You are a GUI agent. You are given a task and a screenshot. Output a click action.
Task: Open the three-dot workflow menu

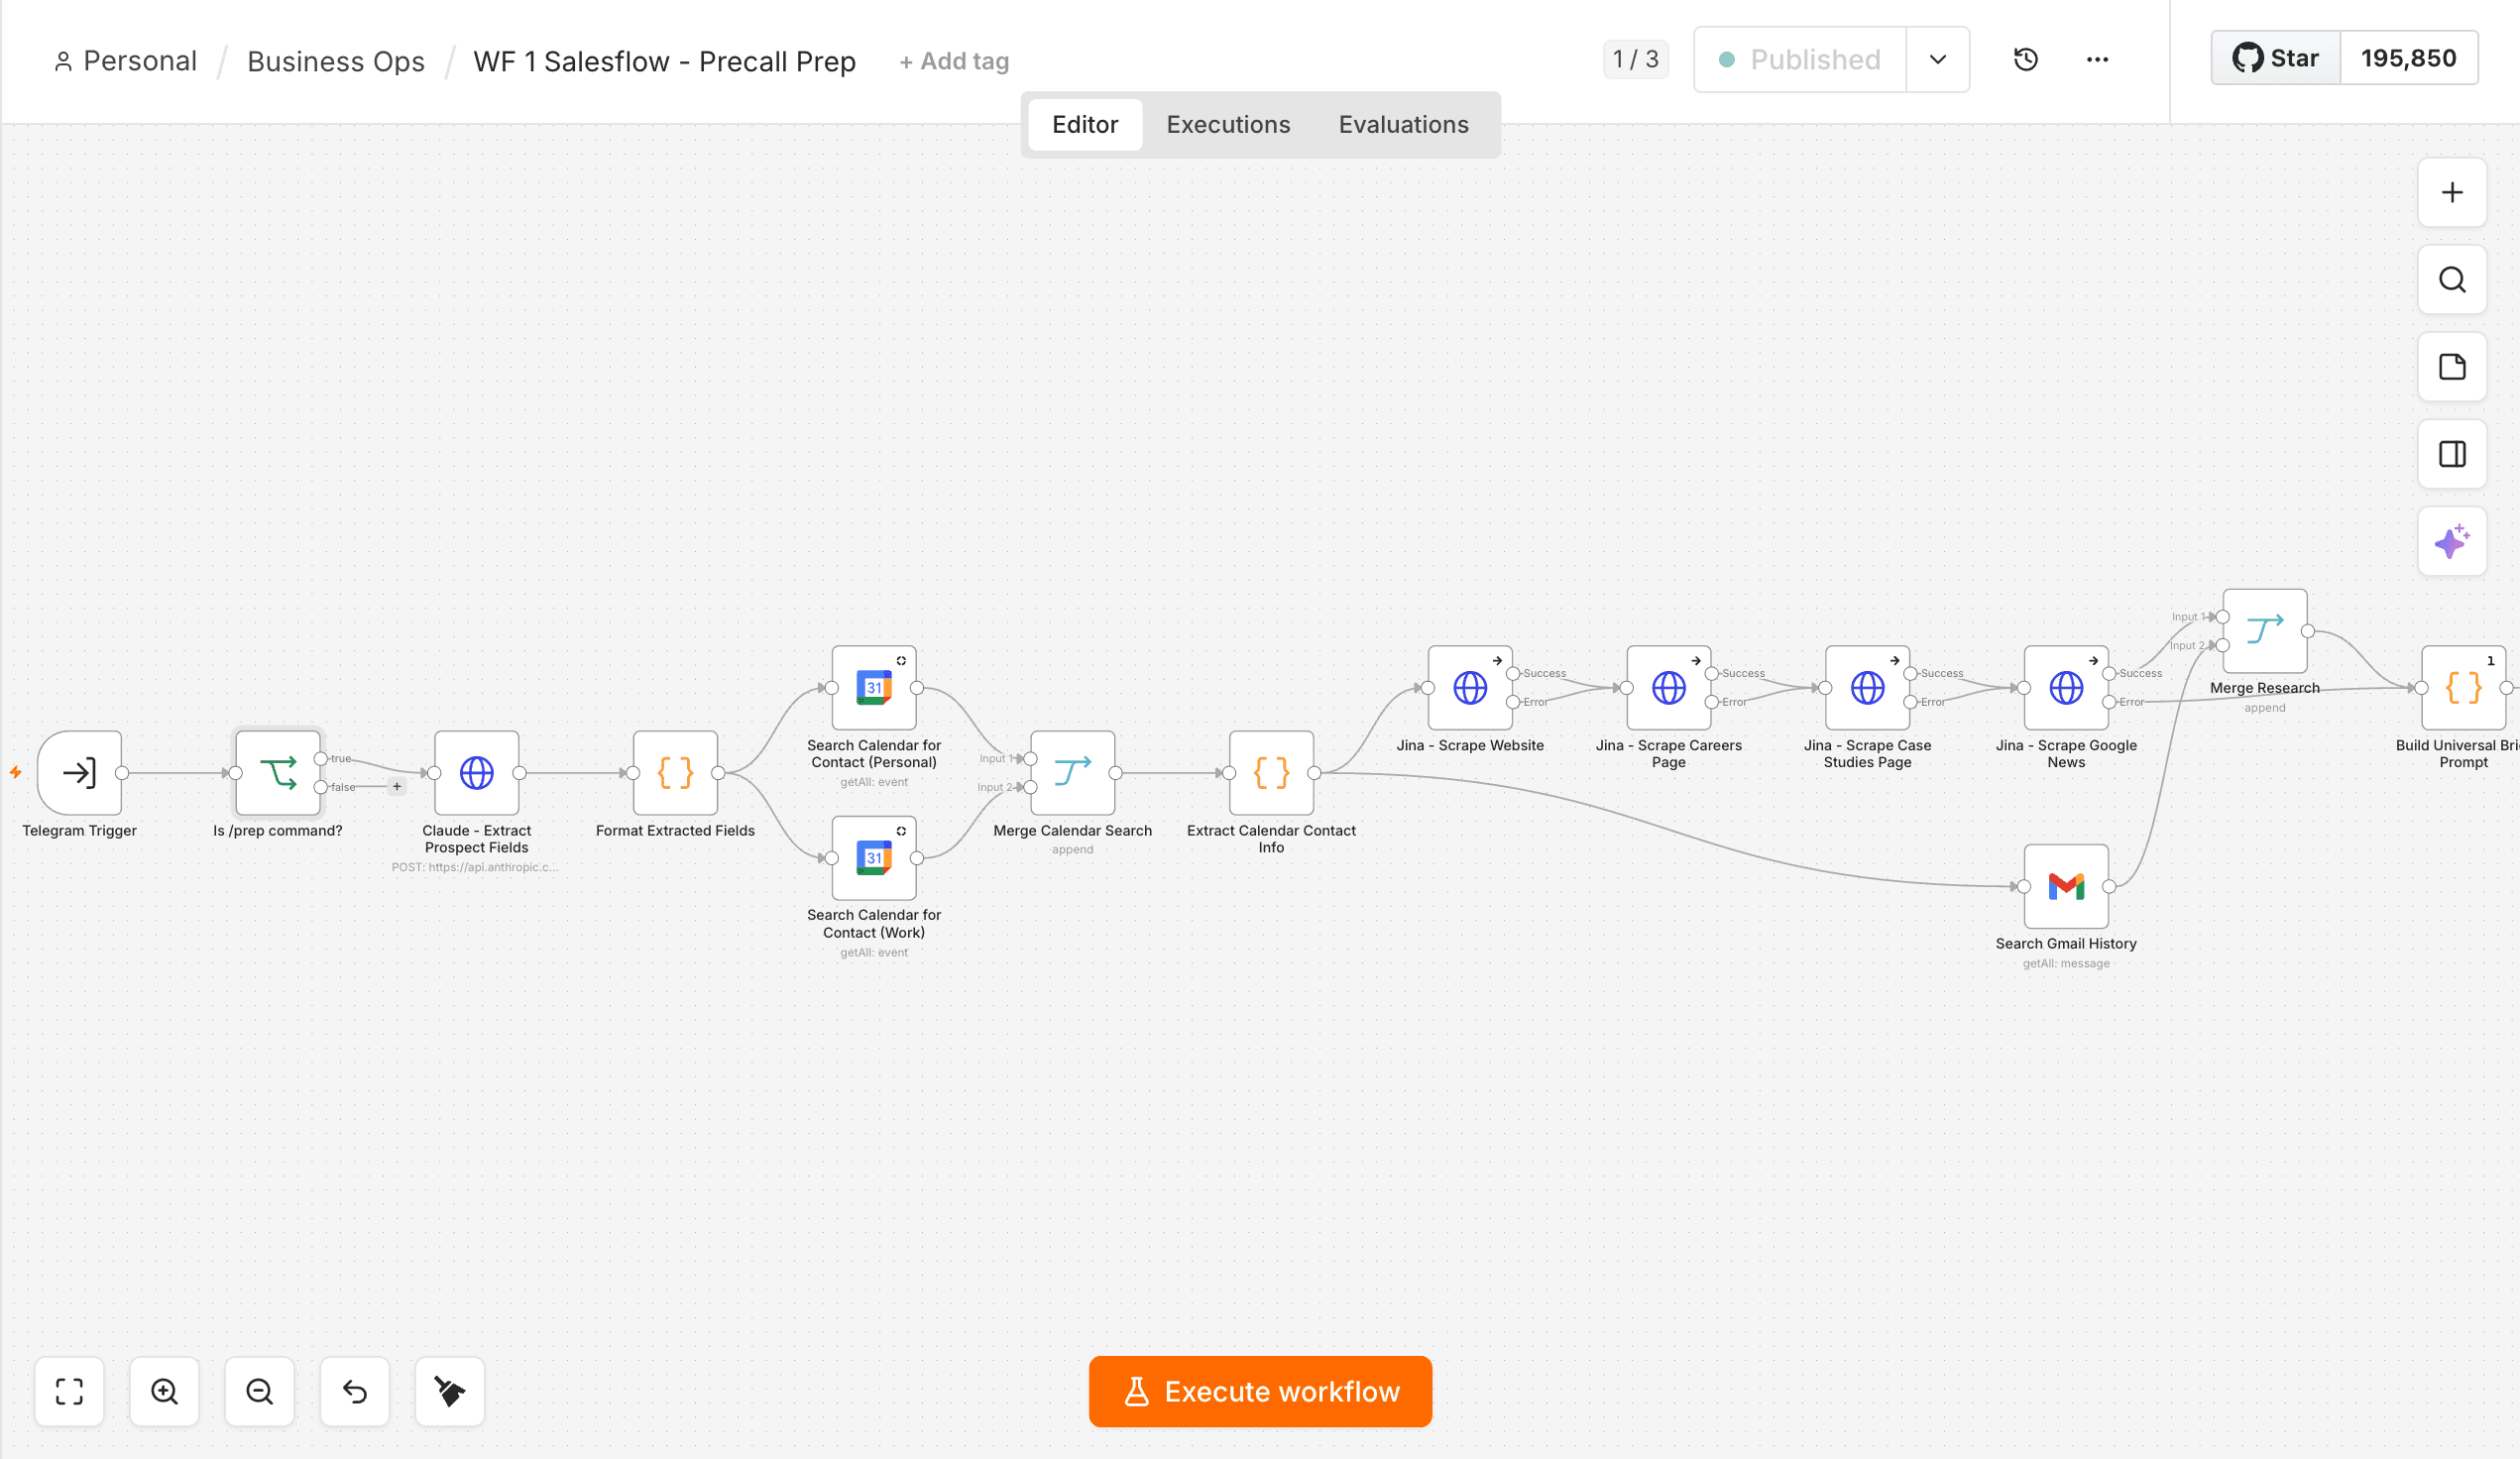(x=2097, y=59)
